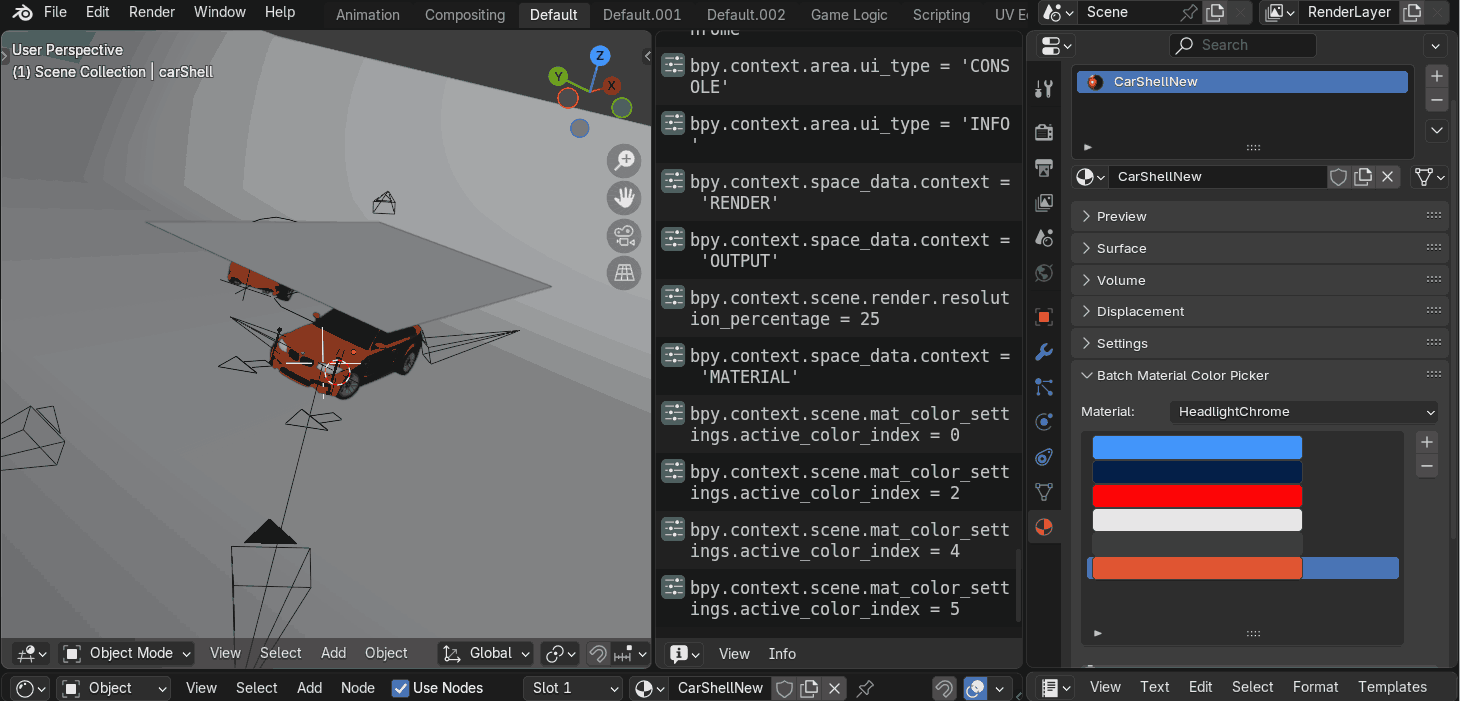The height and width of the screenshot is (701, 1460).
Task: Unlink CarShellNew material with X button
Action: pos(1387,177)
